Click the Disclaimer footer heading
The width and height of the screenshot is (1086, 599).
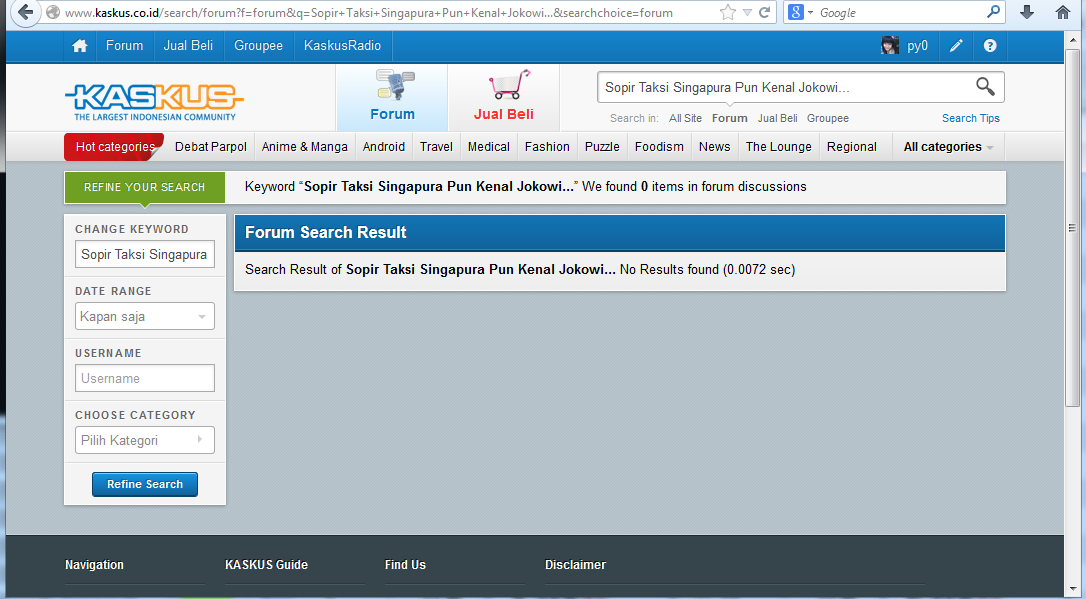(576, 565)
